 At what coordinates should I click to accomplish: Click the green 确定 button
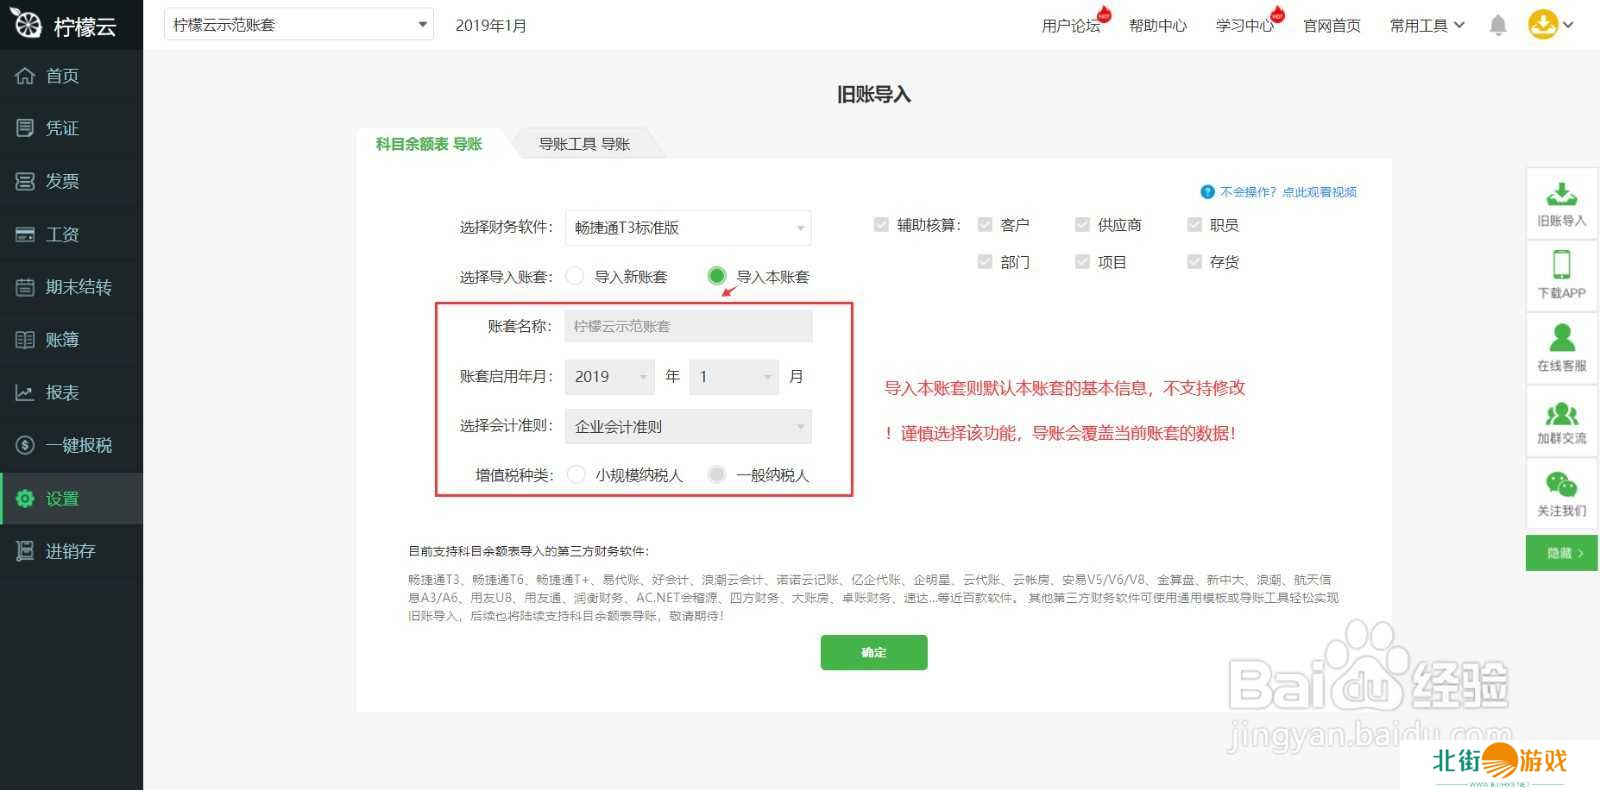(873, 652)
